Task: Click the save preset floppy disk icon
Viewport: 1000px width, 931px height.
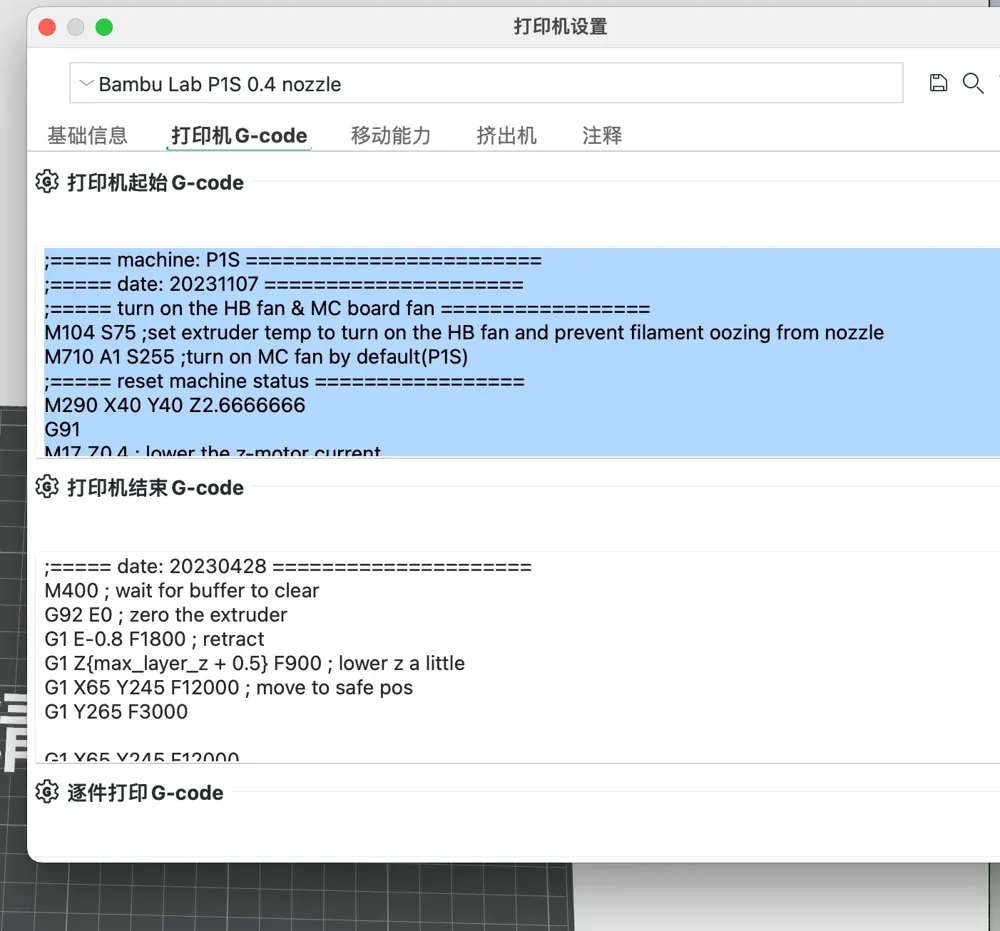Action: tap(938, 83)
